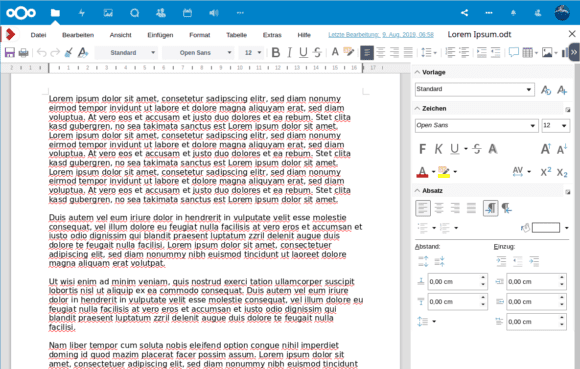This screenshot has width=580, height=369.
Task: Open the Contacts app icon
Action: coord(161,13)
